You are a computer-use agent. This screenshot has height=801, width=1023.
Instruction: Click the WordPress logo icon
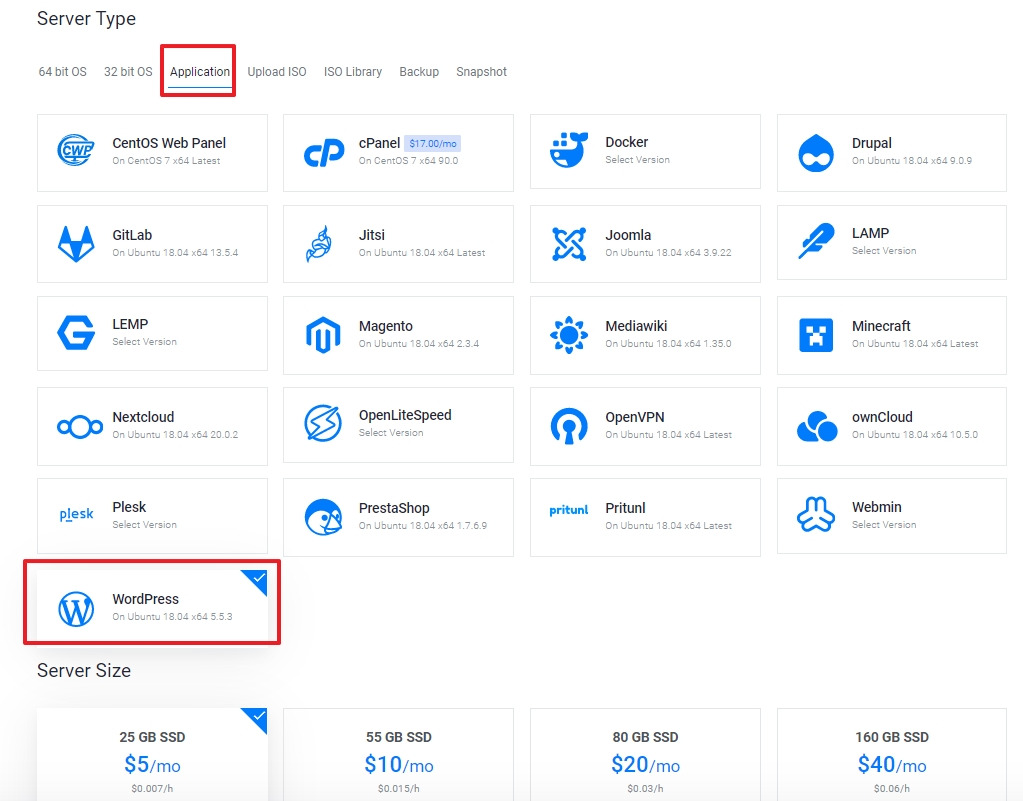click(76, 609)
